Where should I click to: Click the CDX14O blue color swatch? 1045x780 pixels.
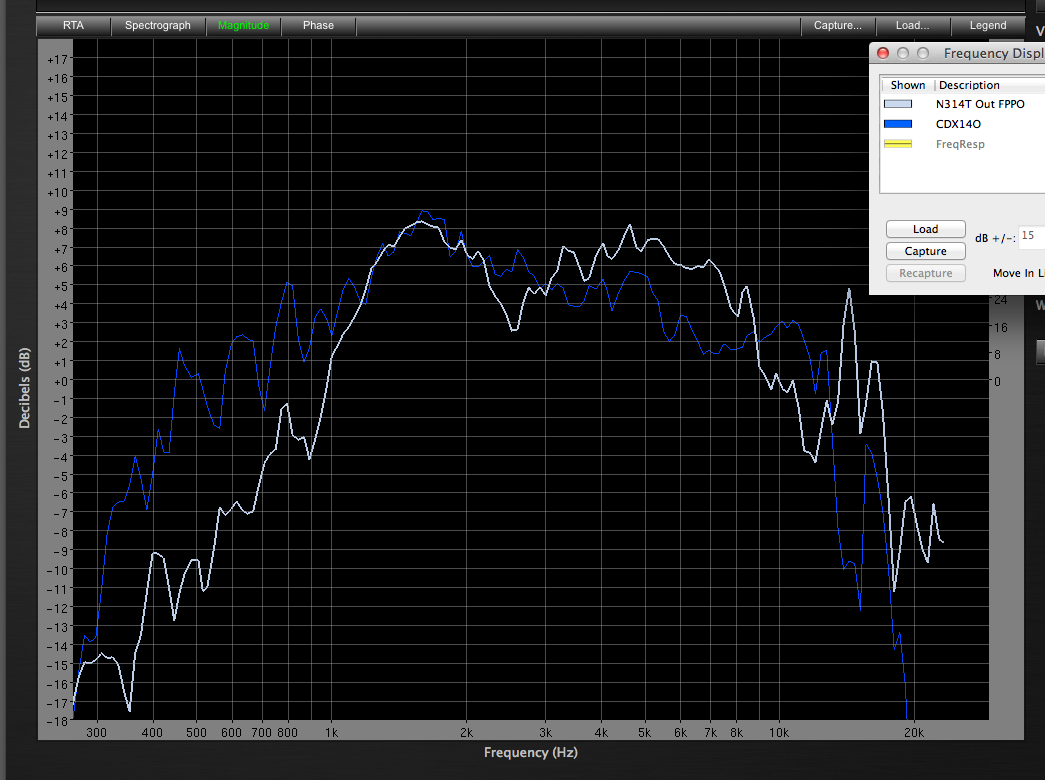(x=898, y=124)
